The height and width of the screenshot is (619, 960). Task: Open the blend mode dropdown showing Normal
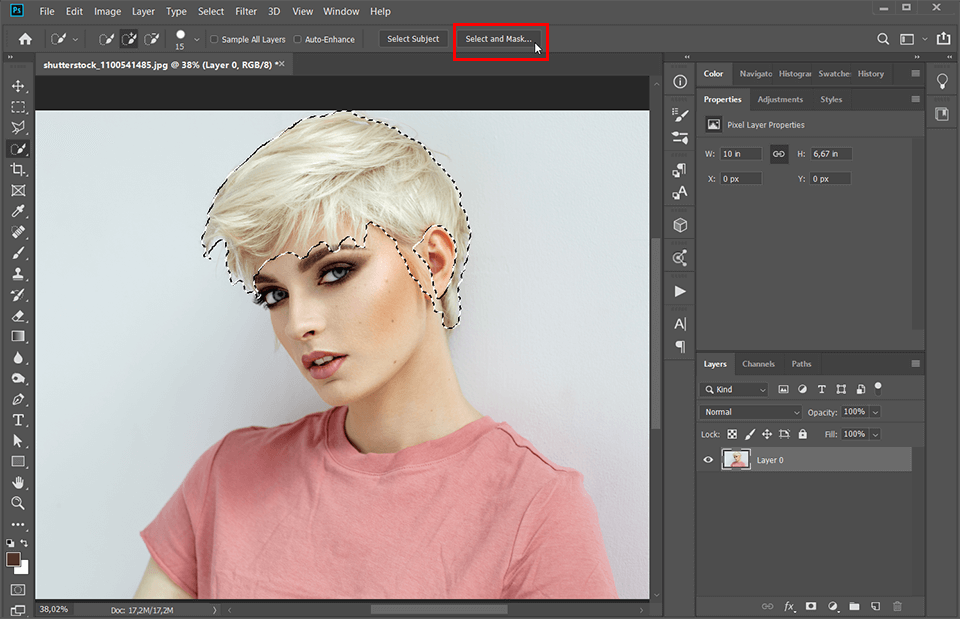(x=750, y=411)
